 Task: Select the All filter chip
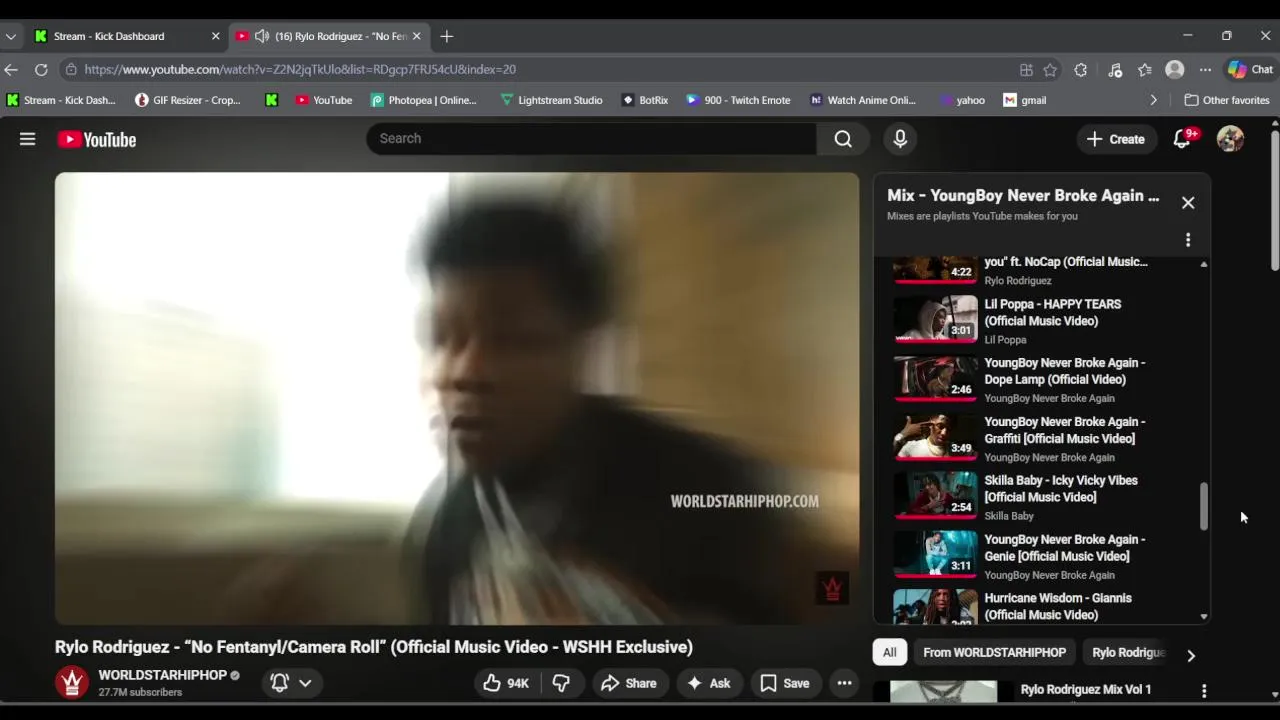(x=889, y=652)
